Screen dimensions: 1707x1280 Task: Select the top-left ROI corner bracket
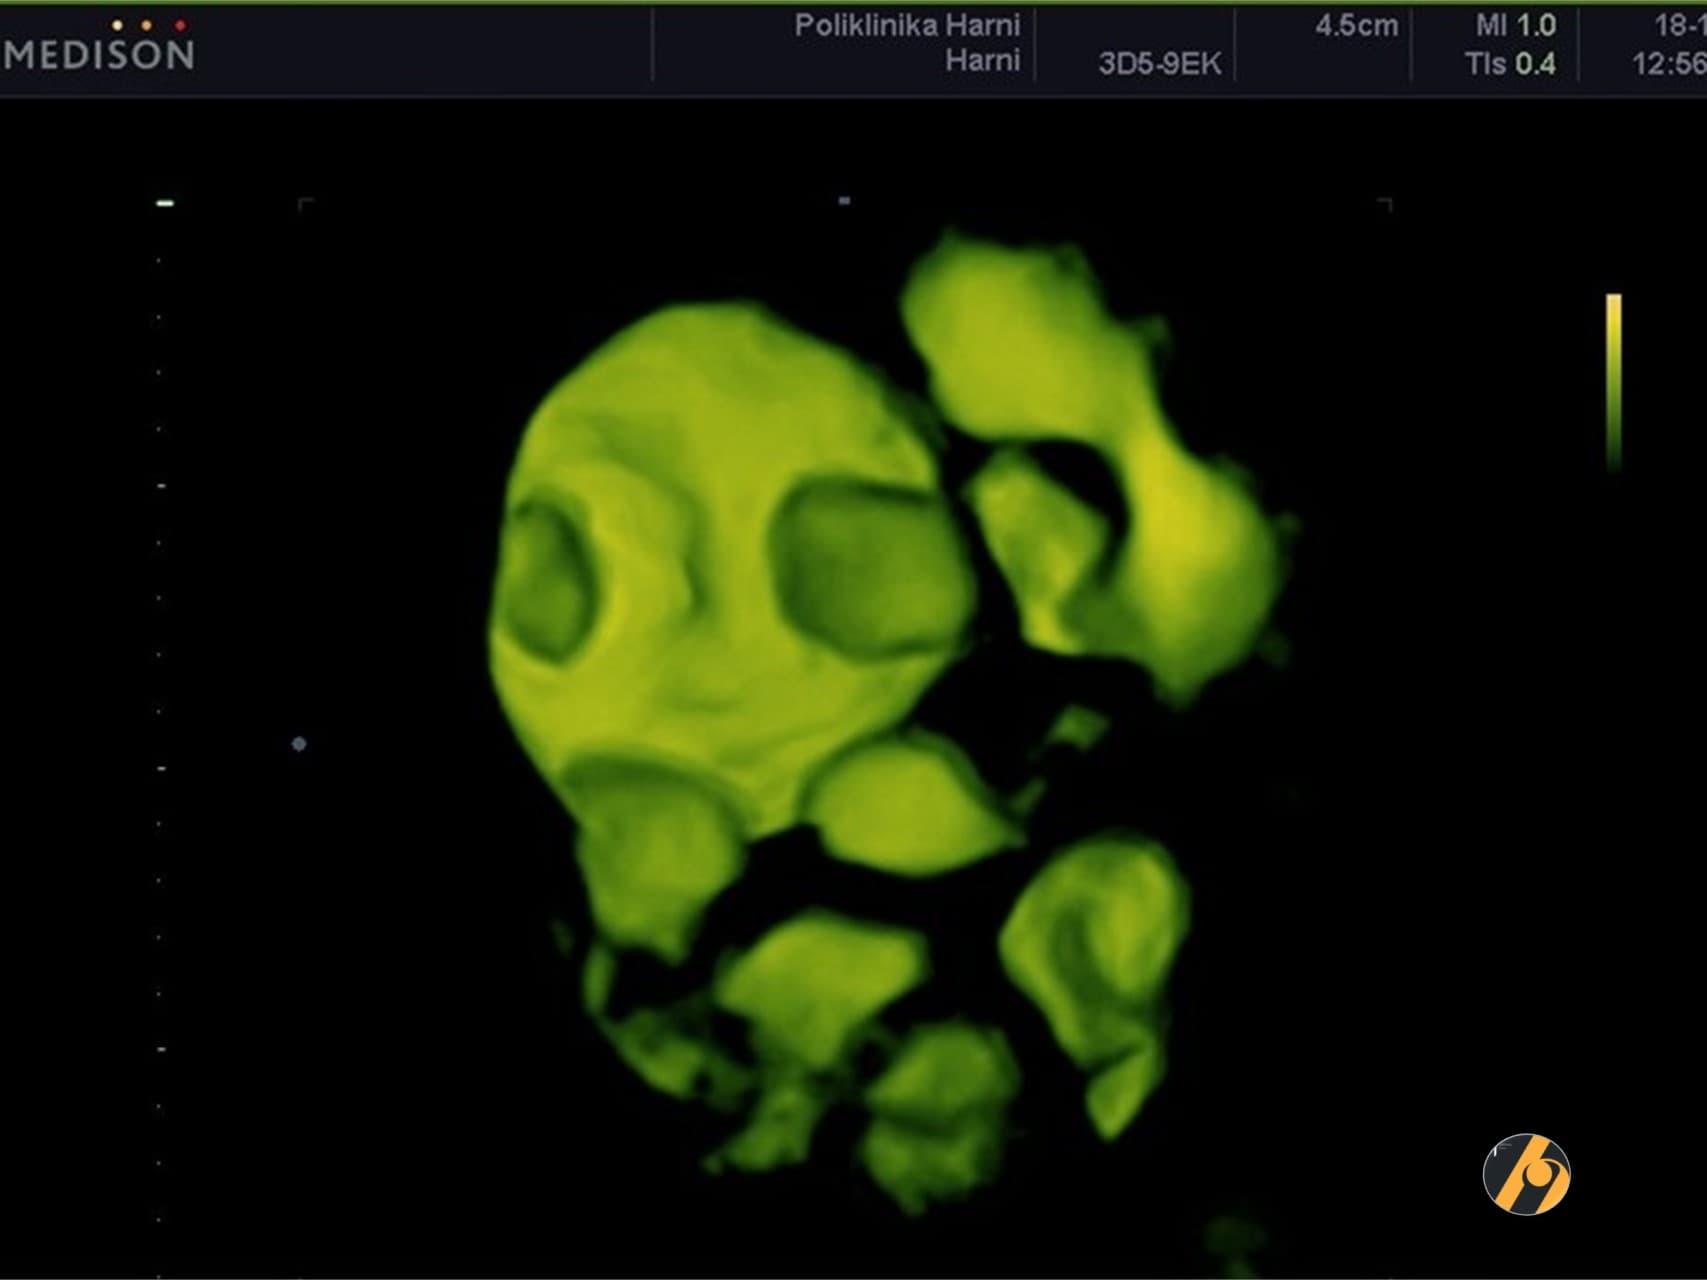pyautogui.click(x=306, y=205)
